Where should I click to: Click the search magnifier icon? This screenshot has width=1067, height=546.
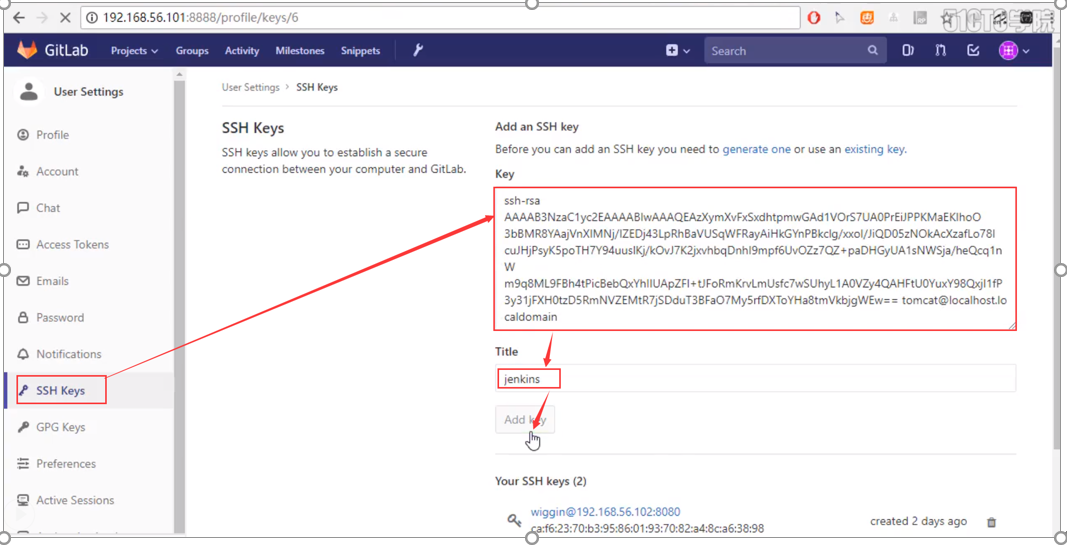tap(872, 50)
